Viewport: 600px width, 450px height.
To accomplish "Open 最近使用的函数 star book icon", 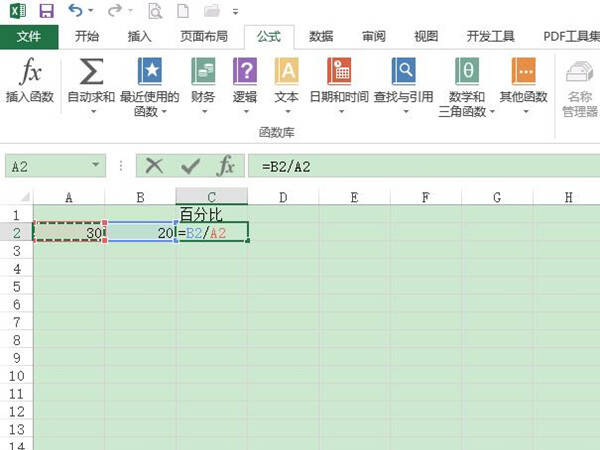I will 150,71.
